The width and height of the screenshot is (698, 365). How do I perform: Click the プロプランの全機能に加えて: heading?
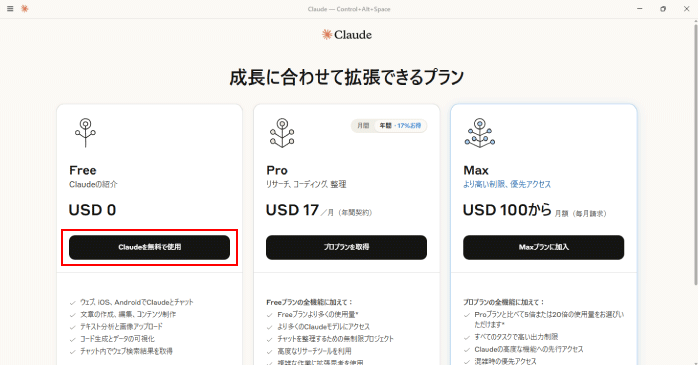pos(504,302)
